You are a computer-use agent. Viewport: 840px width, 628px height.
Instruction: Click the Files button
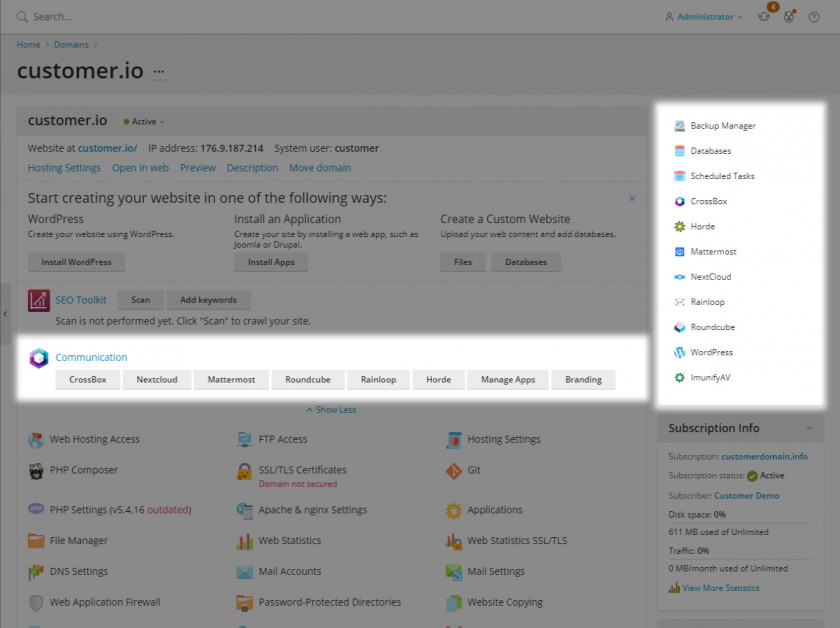(x=463, y=262)
